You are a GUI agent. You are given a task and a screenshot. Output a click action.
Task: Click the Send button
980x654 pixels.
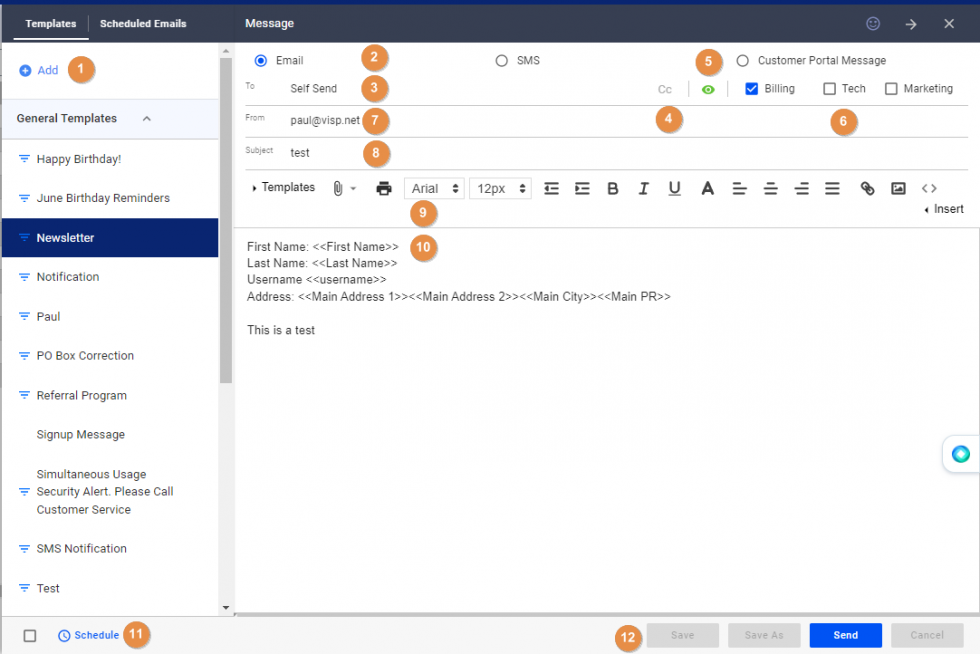click(845, 635)
